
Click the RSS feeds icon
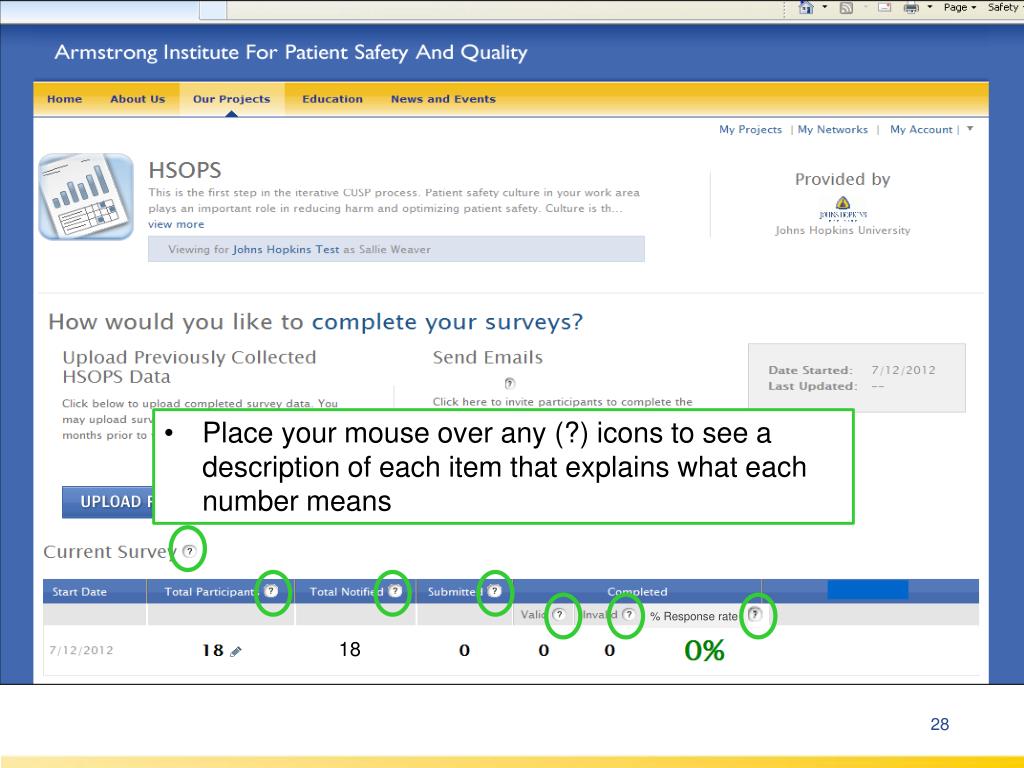pos(846,8)
